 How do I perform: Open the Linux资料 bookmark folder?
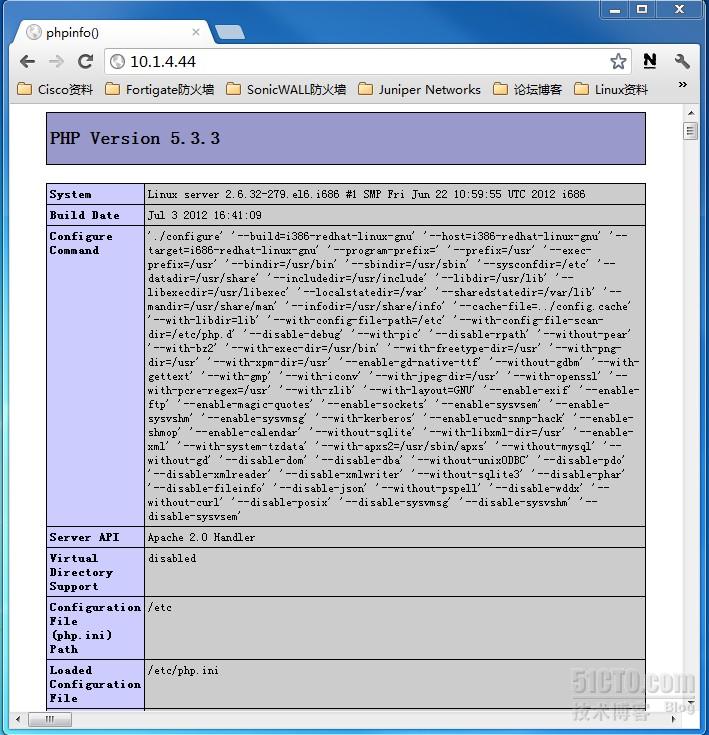(x=611, y=89)
